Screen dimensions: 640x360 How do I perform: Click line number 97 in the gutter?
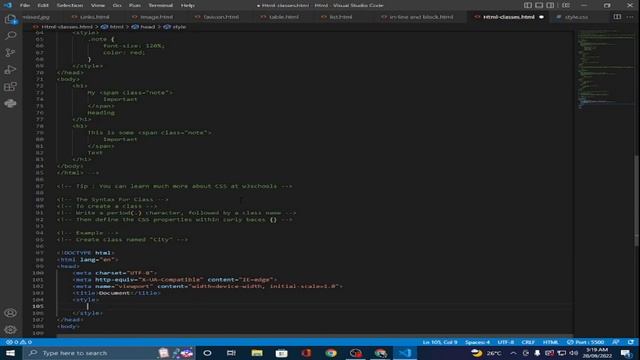(39, 253)
